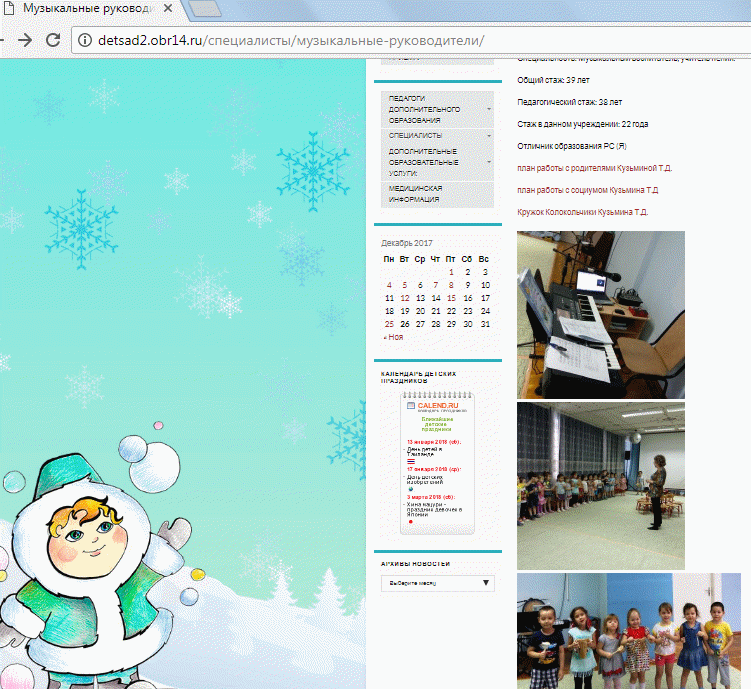Image resolution: width=751 pixels, height=689 pixels.
Task: Open the photo of children with instruments
Action: [x=629, y=631]
